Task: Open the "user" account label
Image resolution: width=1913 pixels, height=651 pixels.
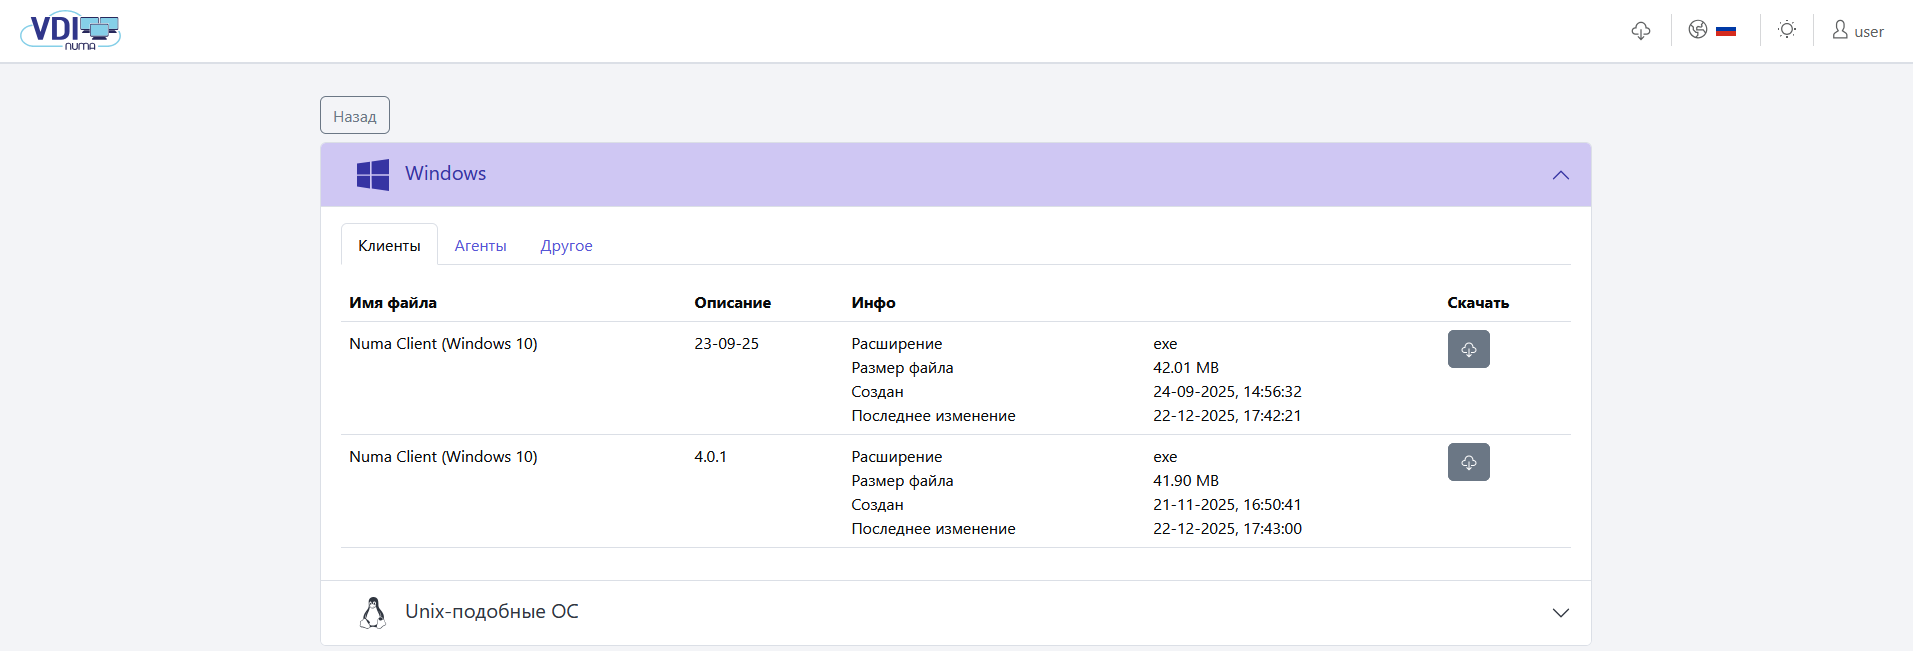Action: (x=1869, y=32)
